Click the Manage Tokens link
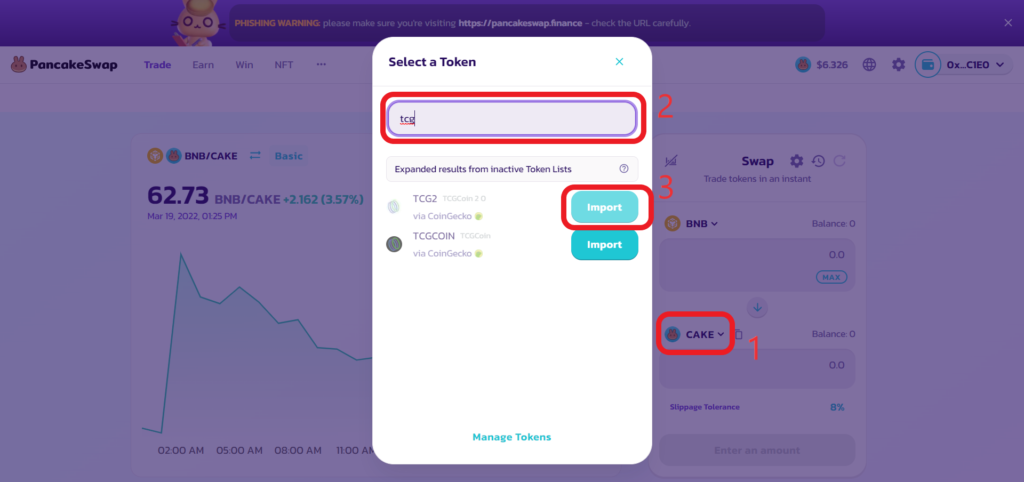The height and width of the screenshot is (482, 1024). [x=512, y=437]
